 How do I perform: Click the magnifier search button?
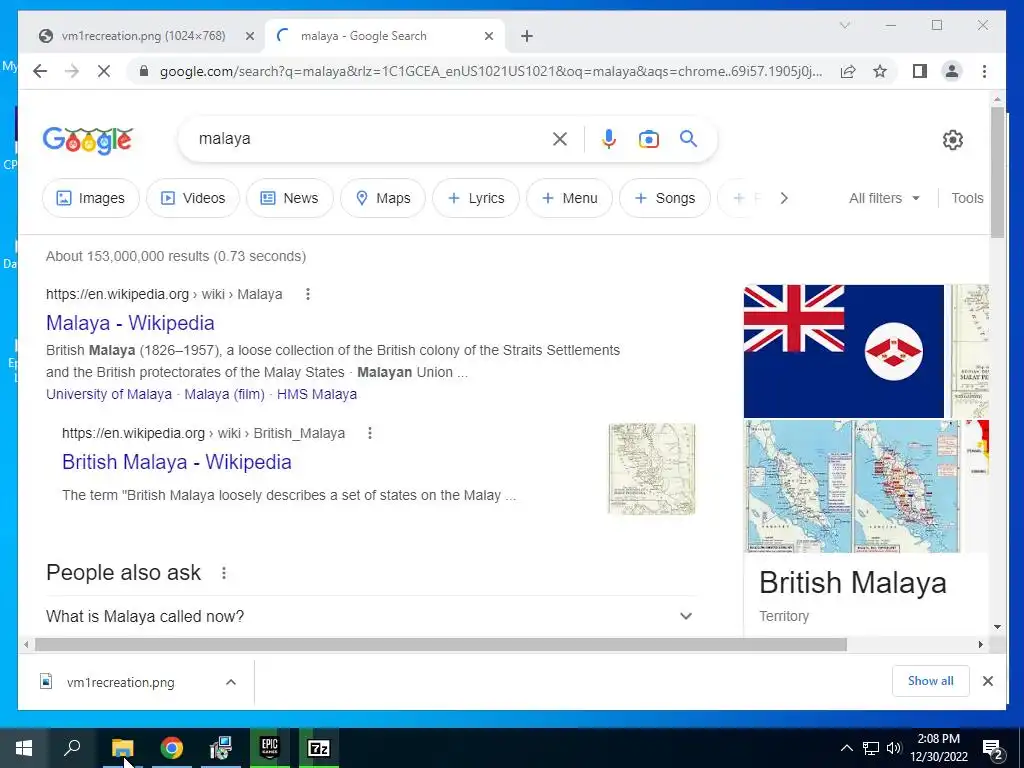688,138
